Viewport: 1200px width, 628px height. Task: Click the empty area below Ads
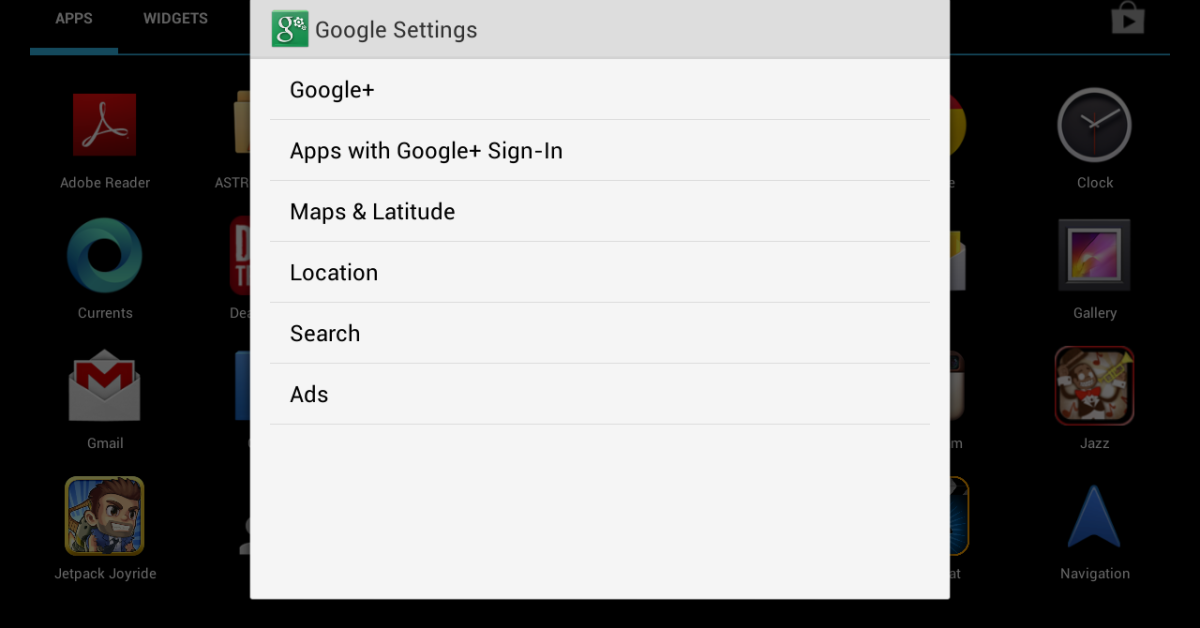point(599,510)
